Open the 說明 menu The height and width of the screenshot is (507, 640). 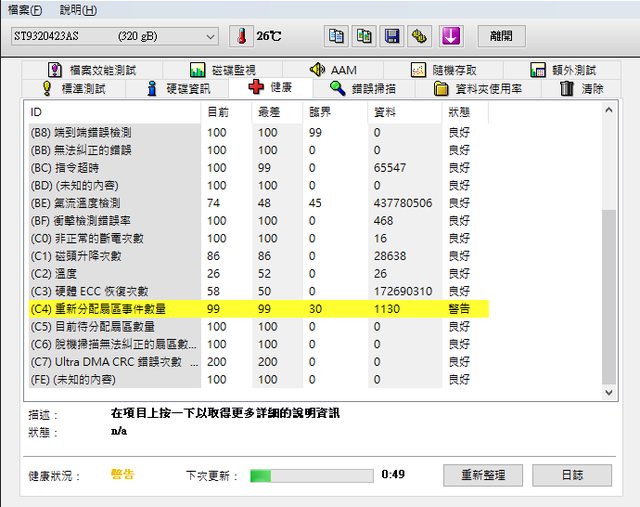click(x=78, y=10)
